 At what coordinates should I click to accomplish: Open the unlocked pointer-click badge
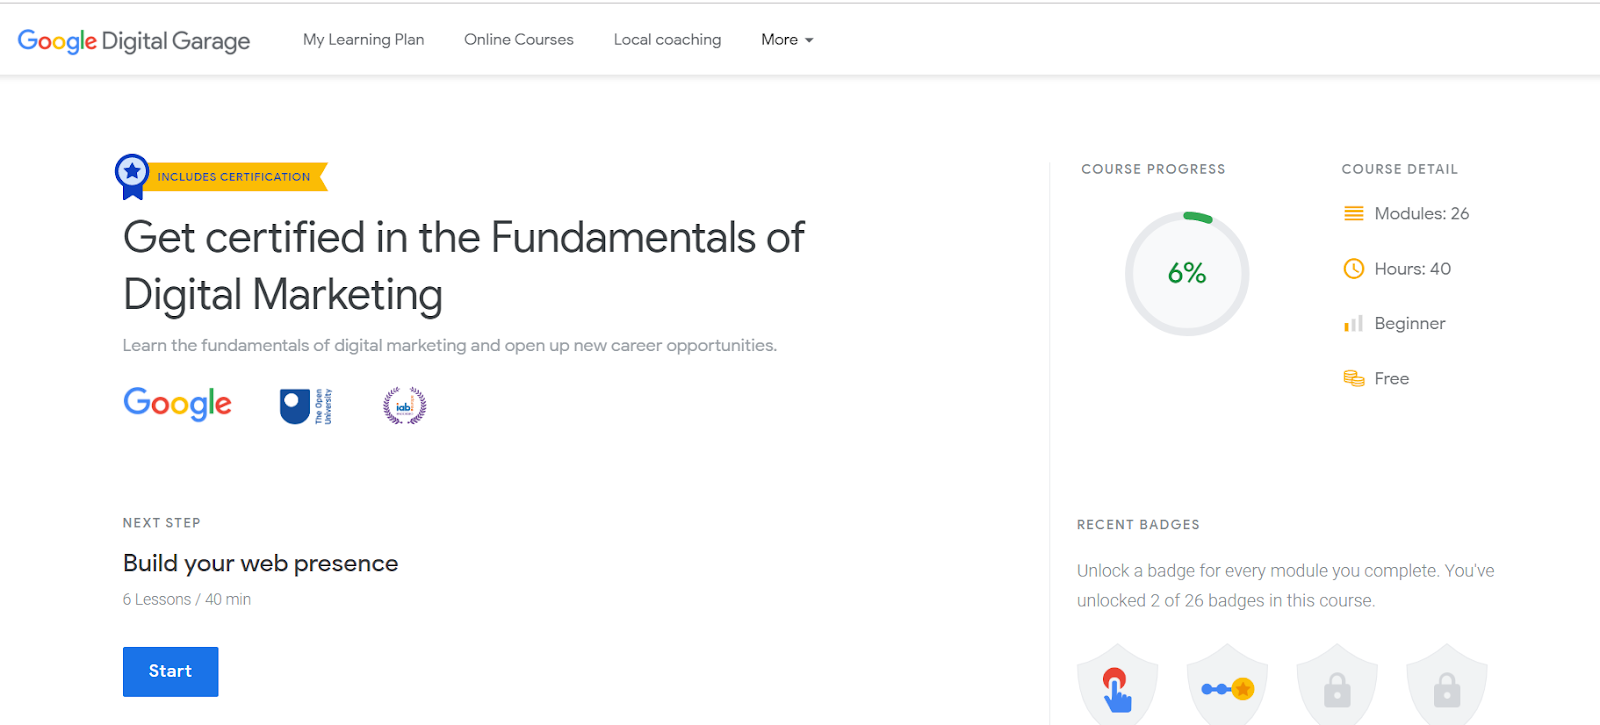coord(1117,686)
